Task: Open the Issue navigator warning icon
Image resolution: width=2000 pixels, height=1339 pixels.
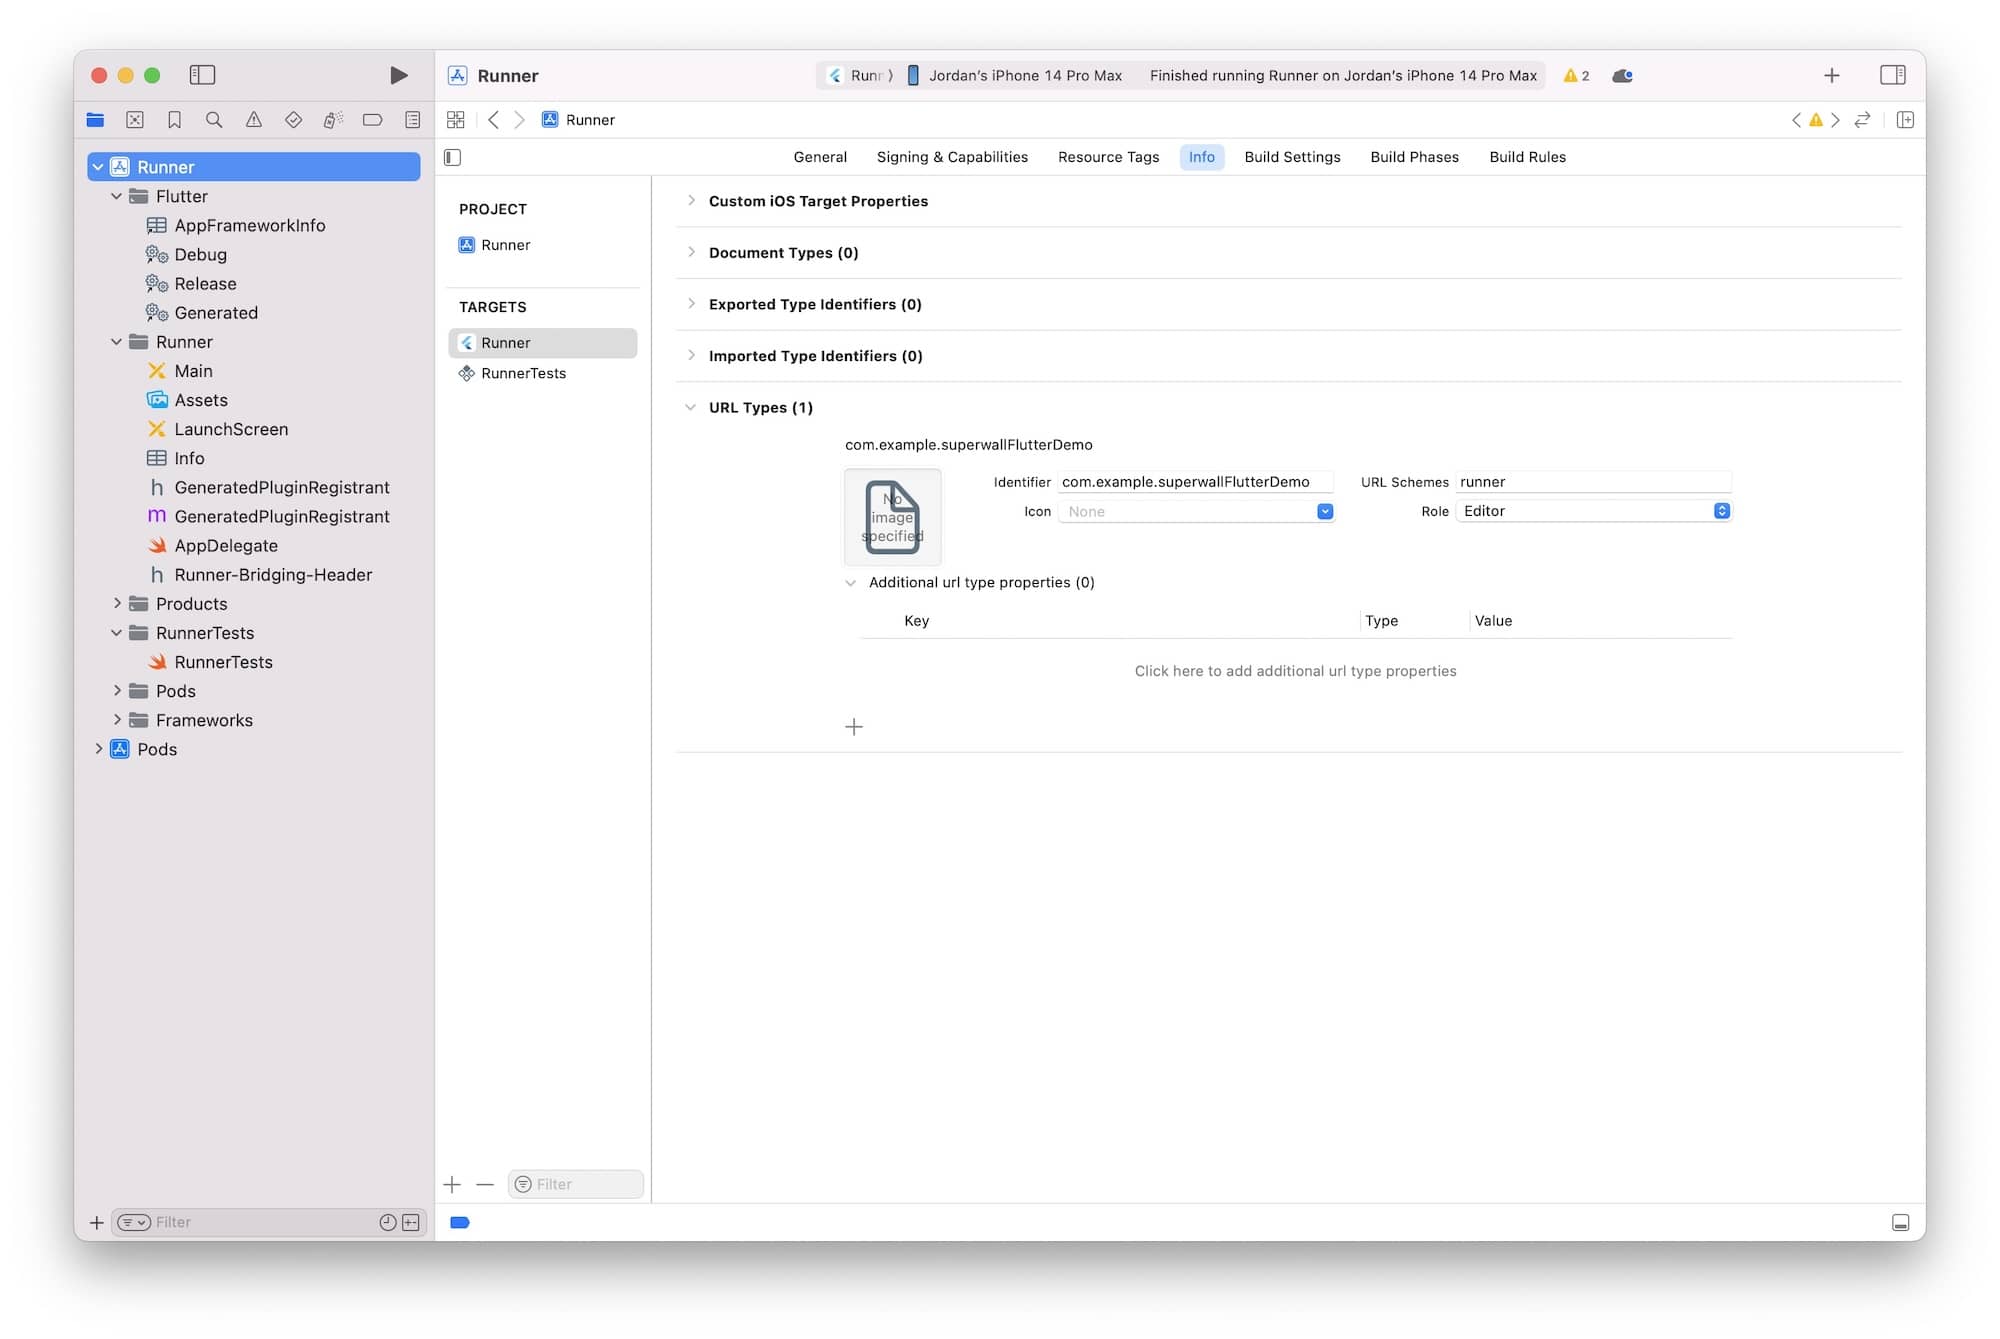Action: 254,120
